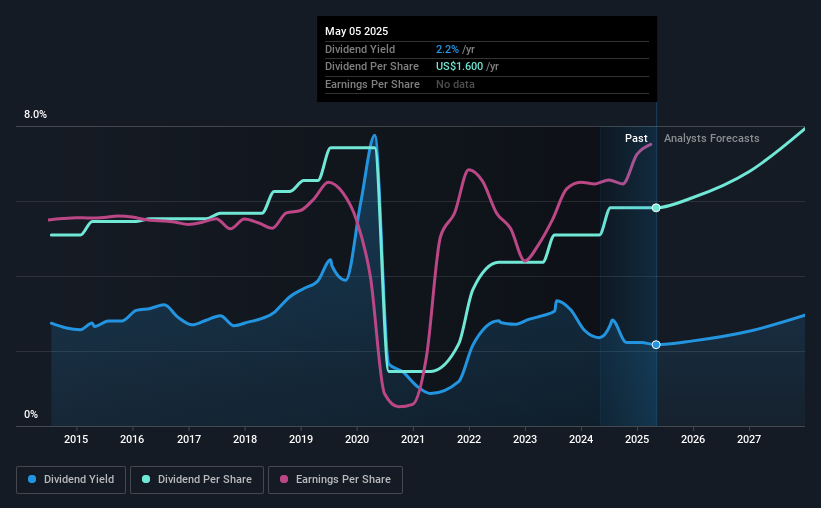Viewport: 821px width, 508px height.
Task: Click the 2027 x-axis label
Action: tap(749, 439)
